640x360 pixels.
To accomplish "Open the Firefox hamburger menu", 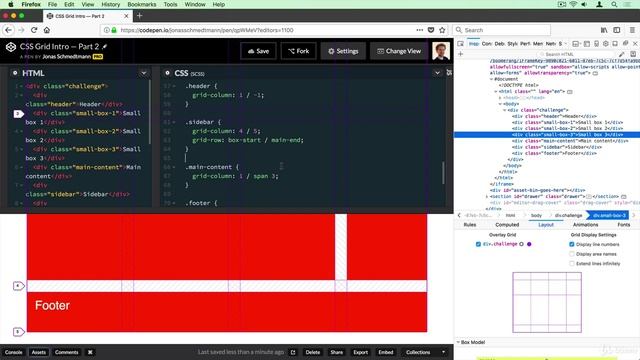I will click(632, 30).
